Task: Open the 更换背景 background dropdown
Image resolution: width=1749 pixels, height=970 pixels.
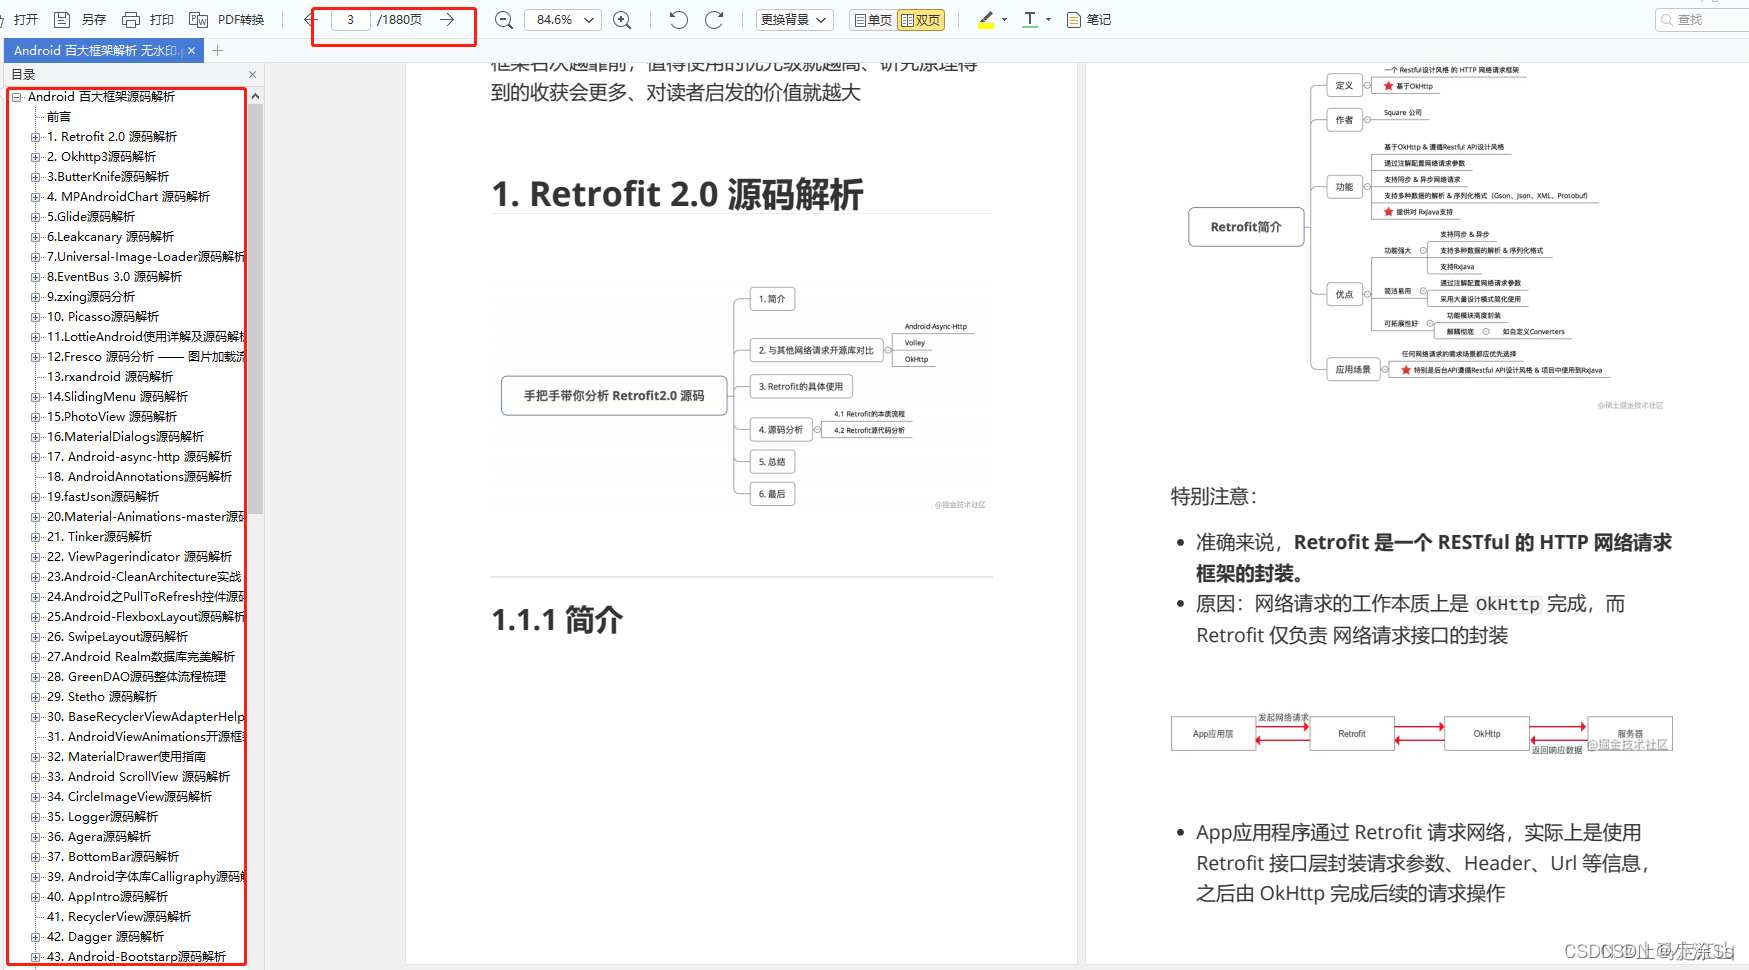Action: click(x=794, y=19)
